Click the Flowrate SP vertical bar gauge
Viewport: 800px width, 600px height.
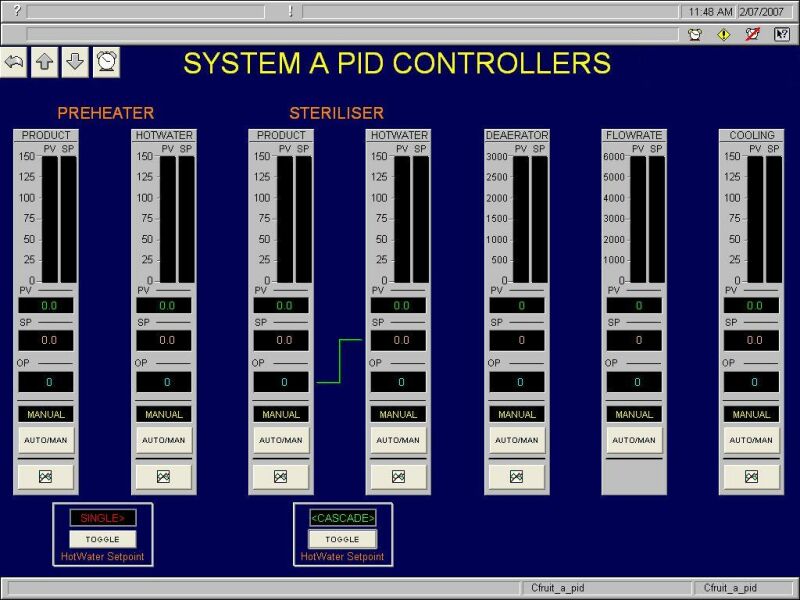pyautogui.click(x=657, y=219)
